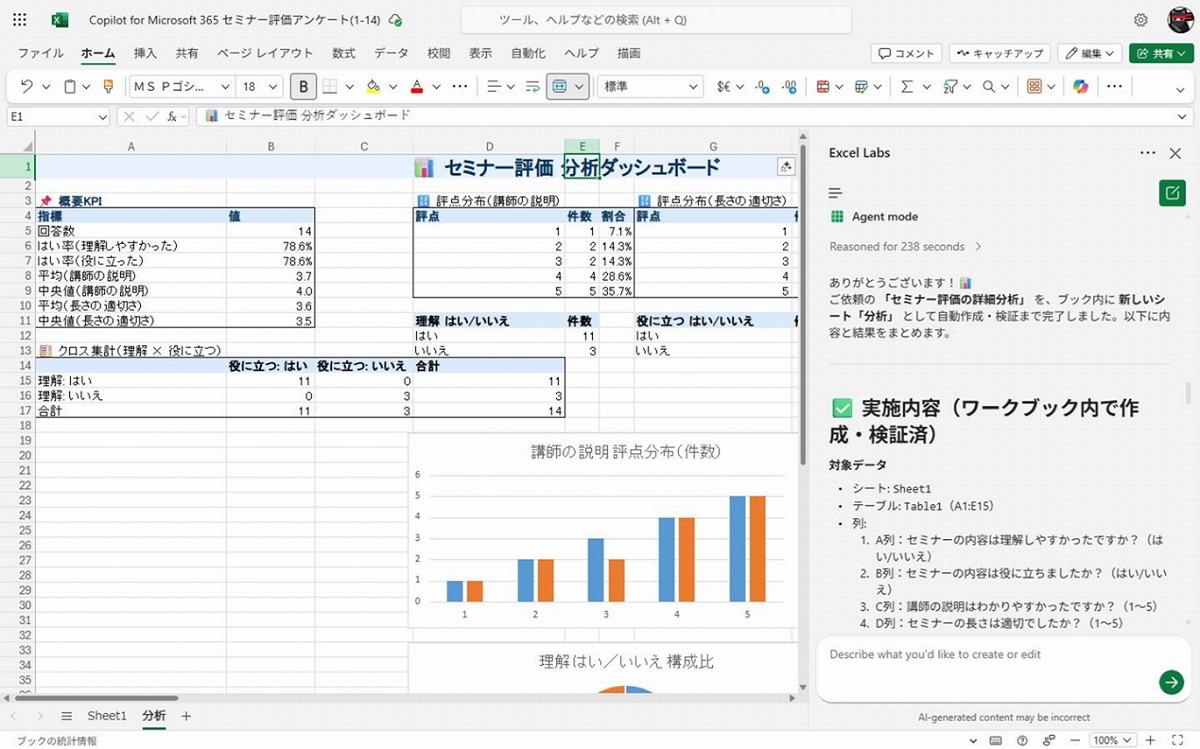
Task: Send the prompt with the green arrow
Action: [1171, 682]
